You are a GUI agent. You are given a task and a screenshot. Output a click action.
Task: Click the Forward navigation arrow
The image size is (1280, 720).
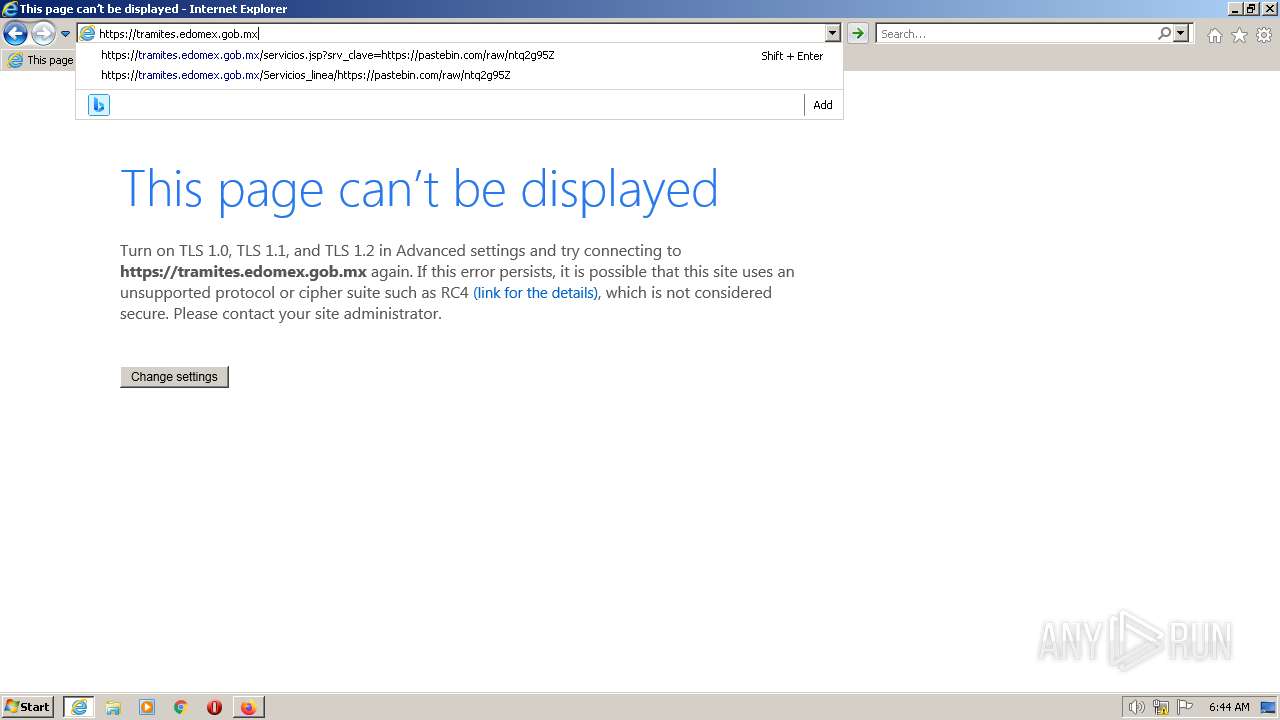(x=43, y=34)
